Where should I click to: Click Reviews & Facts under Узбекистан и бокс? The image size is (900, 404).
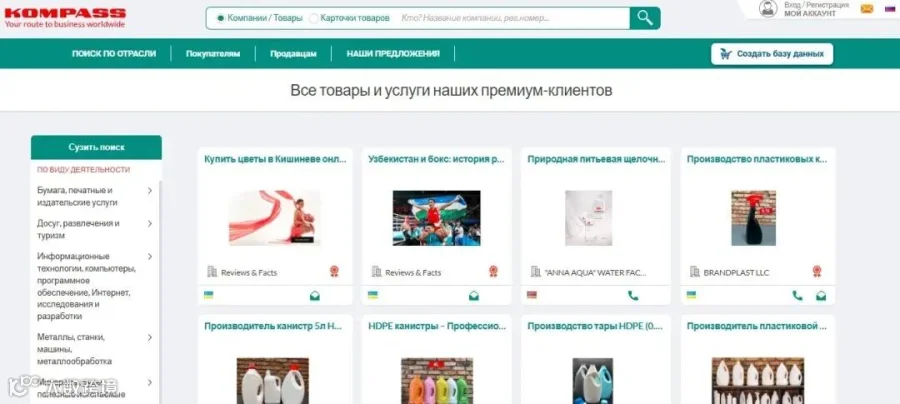(x=413, y=273)
